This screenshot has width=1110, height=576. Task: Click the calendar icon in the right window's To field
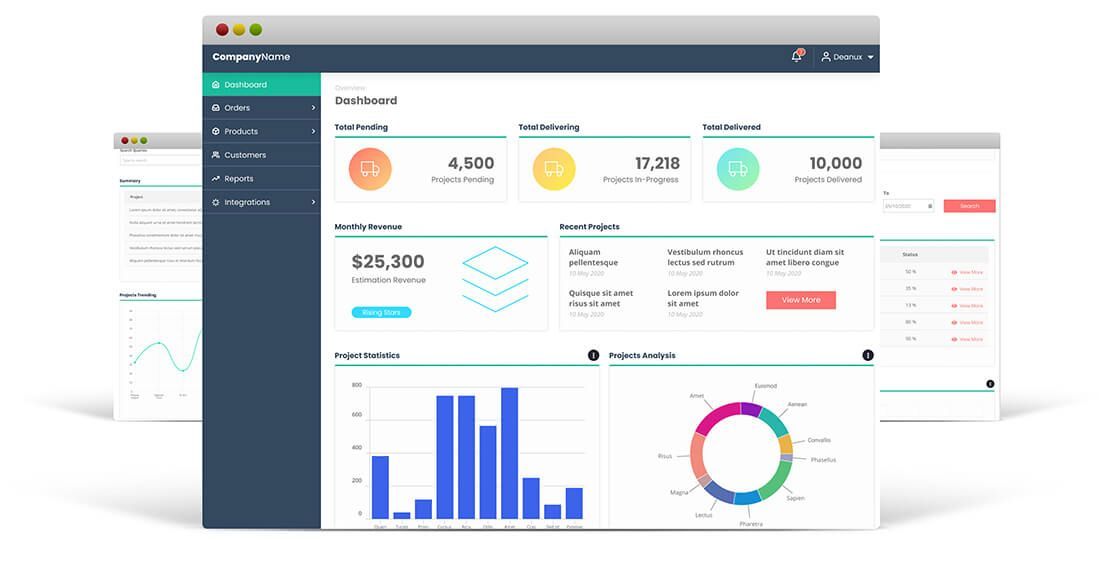click(x=930, y=206)
